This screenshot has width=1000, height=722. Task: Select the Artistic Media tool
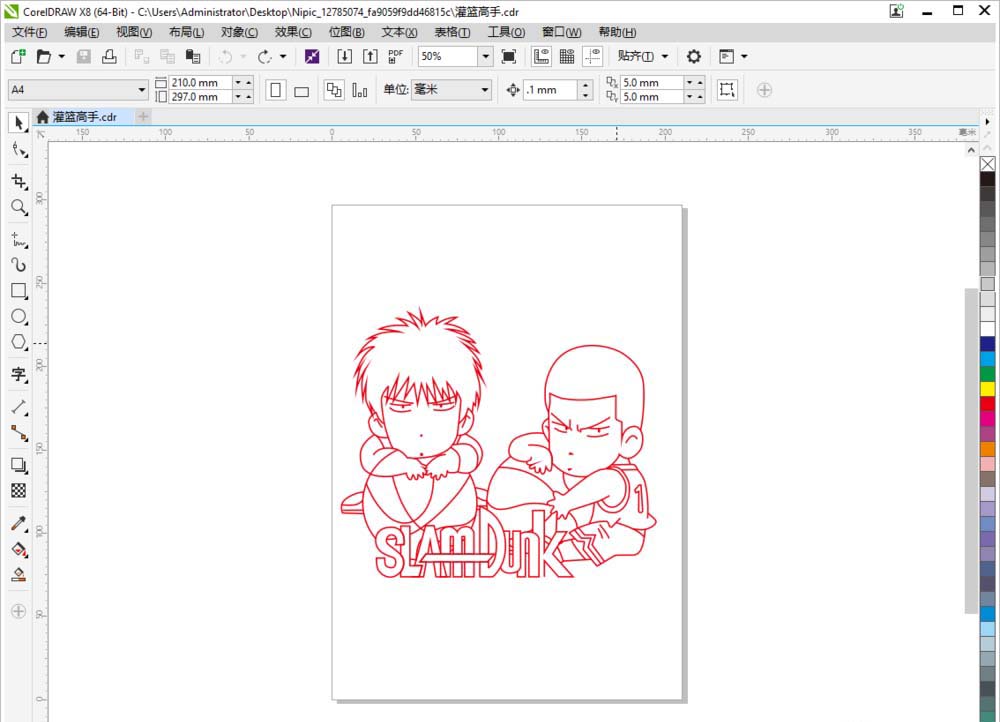(18, 265)
